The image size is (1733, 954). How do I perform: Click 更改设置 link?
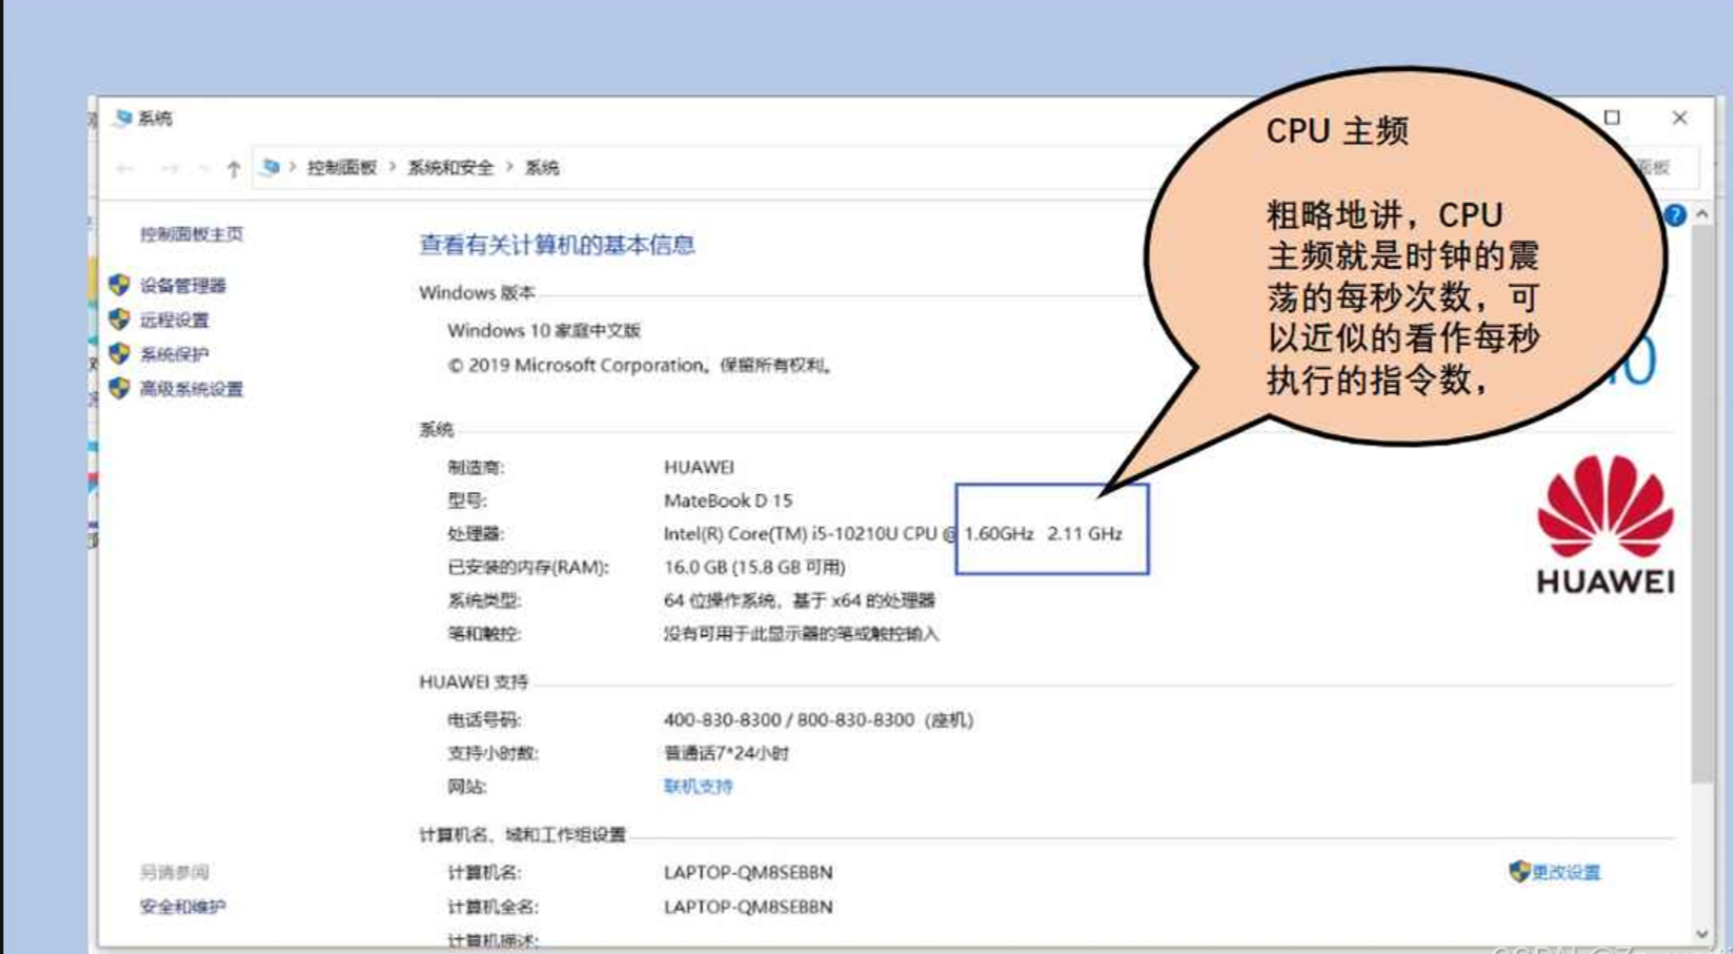tap(1566, 873)
